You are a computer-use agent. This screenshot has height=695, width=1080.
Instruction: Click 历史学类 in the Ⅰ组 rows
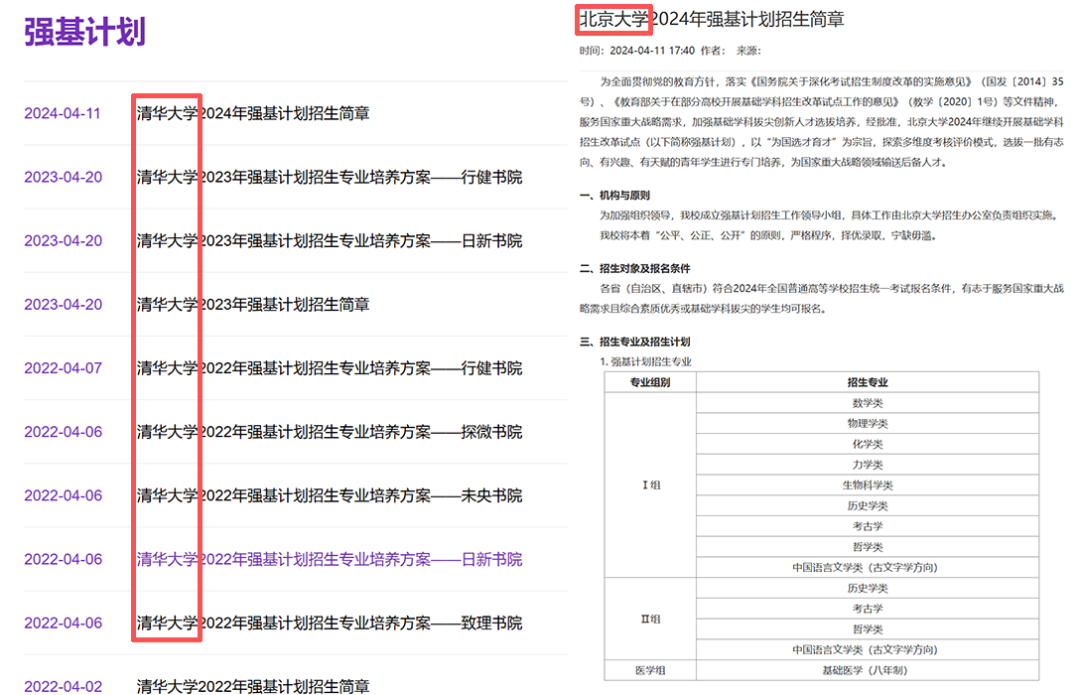[x=867, y=506]
